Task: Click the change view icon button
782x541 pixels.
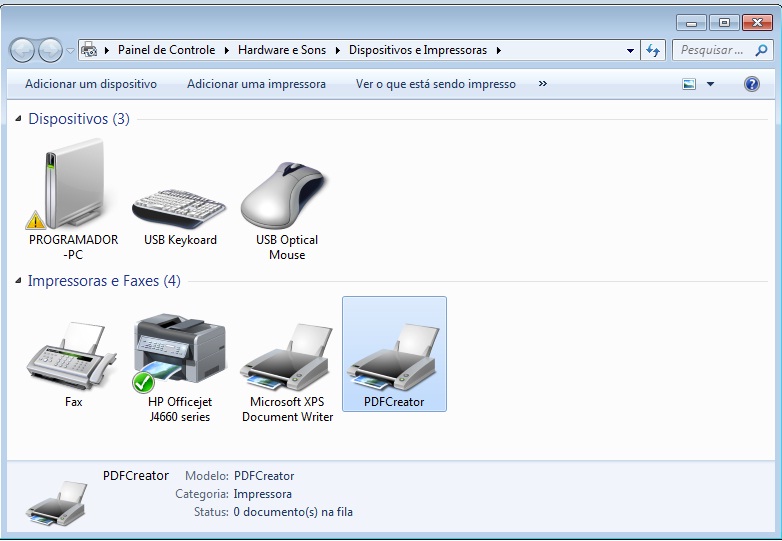Action: click(x=689, y=84)
